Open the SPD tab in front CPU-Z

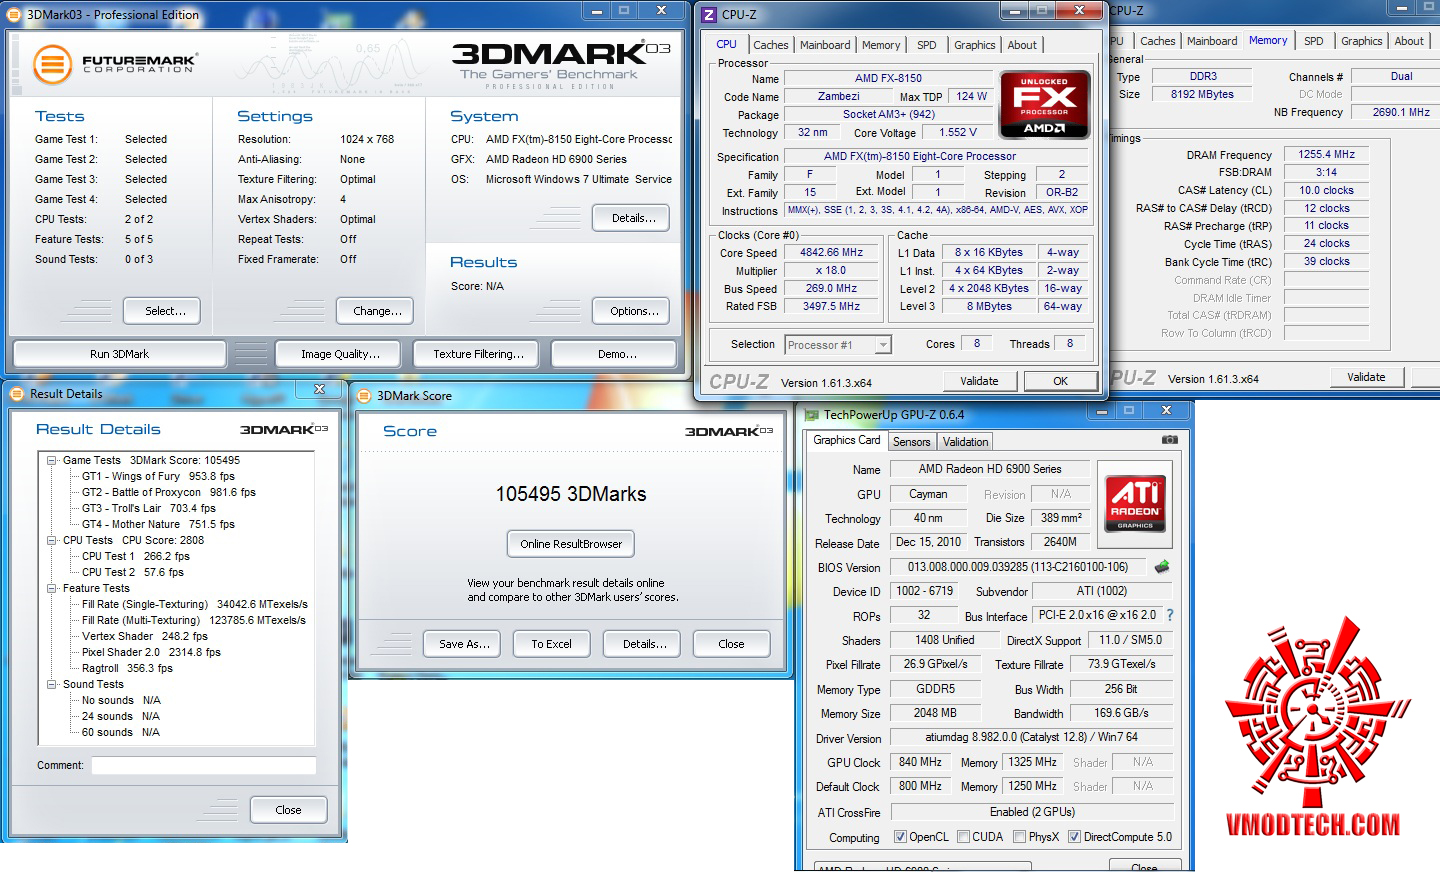pos(927,45)
